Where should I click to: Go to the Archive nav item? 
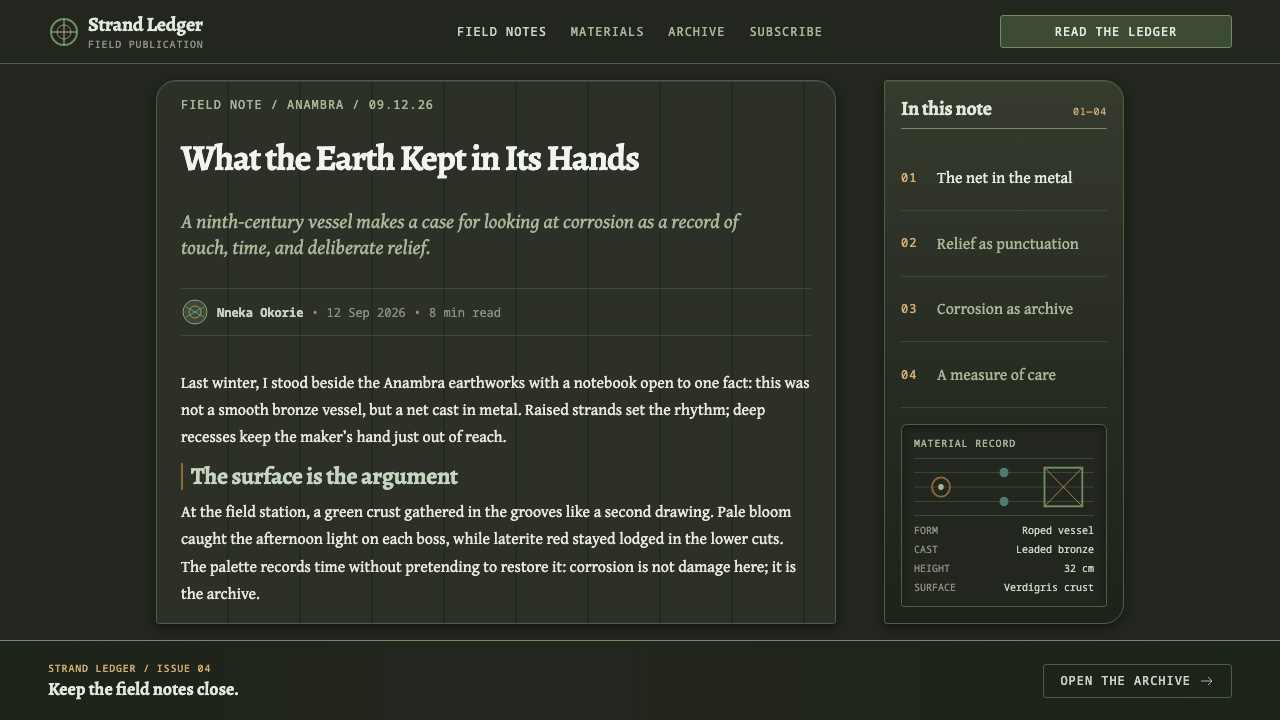point(697,32)
